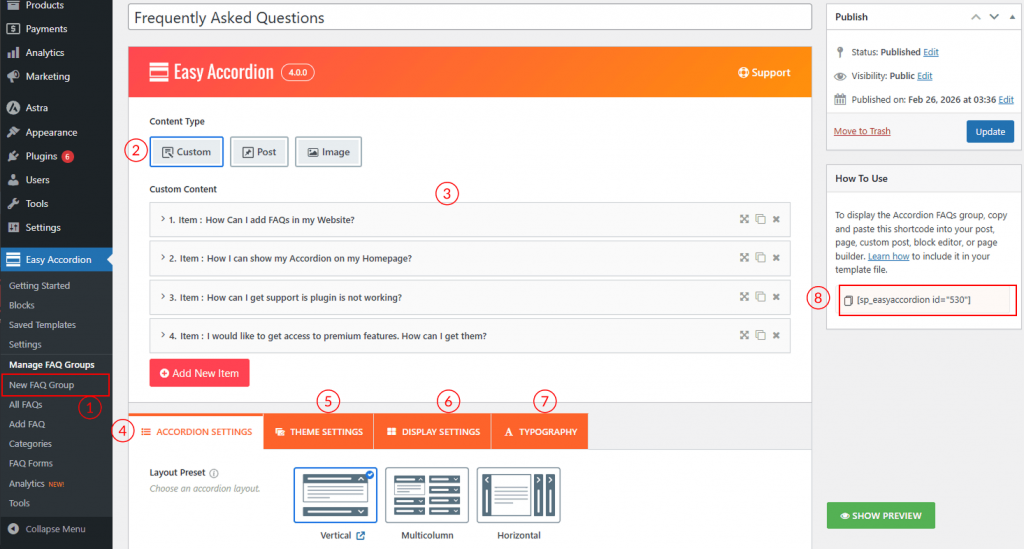
Task: Click the clone icon on fourth item
Action: [x=760, y=335]
